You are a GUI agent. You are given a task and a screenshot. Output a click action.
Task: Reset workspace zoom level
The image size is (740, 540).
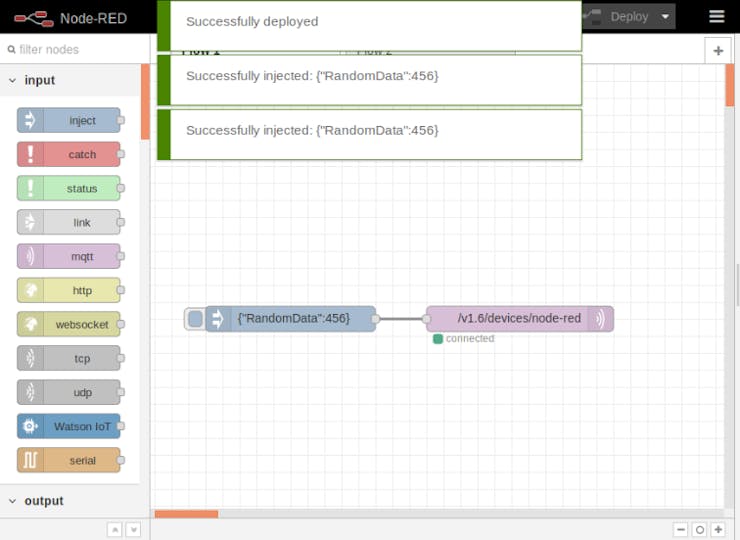pyautogui.click(x=700, y=530)
